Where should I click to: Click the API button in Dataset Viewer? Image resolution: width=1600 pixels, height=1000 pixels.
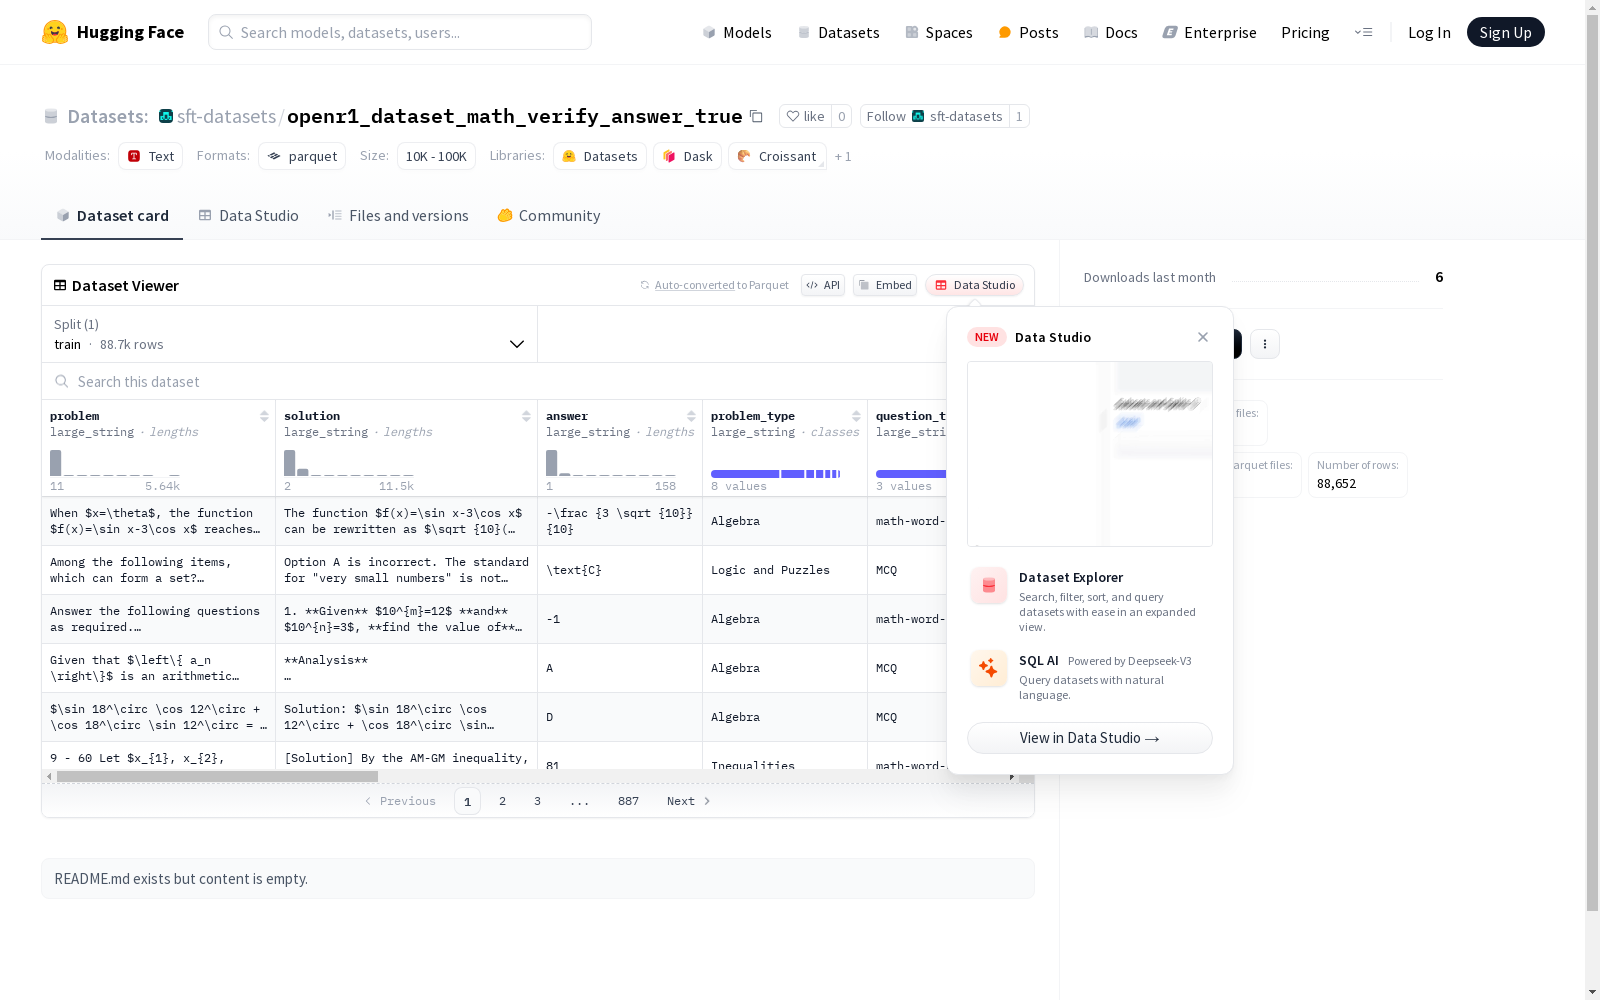pyautogui.click(x=823, y=285)
